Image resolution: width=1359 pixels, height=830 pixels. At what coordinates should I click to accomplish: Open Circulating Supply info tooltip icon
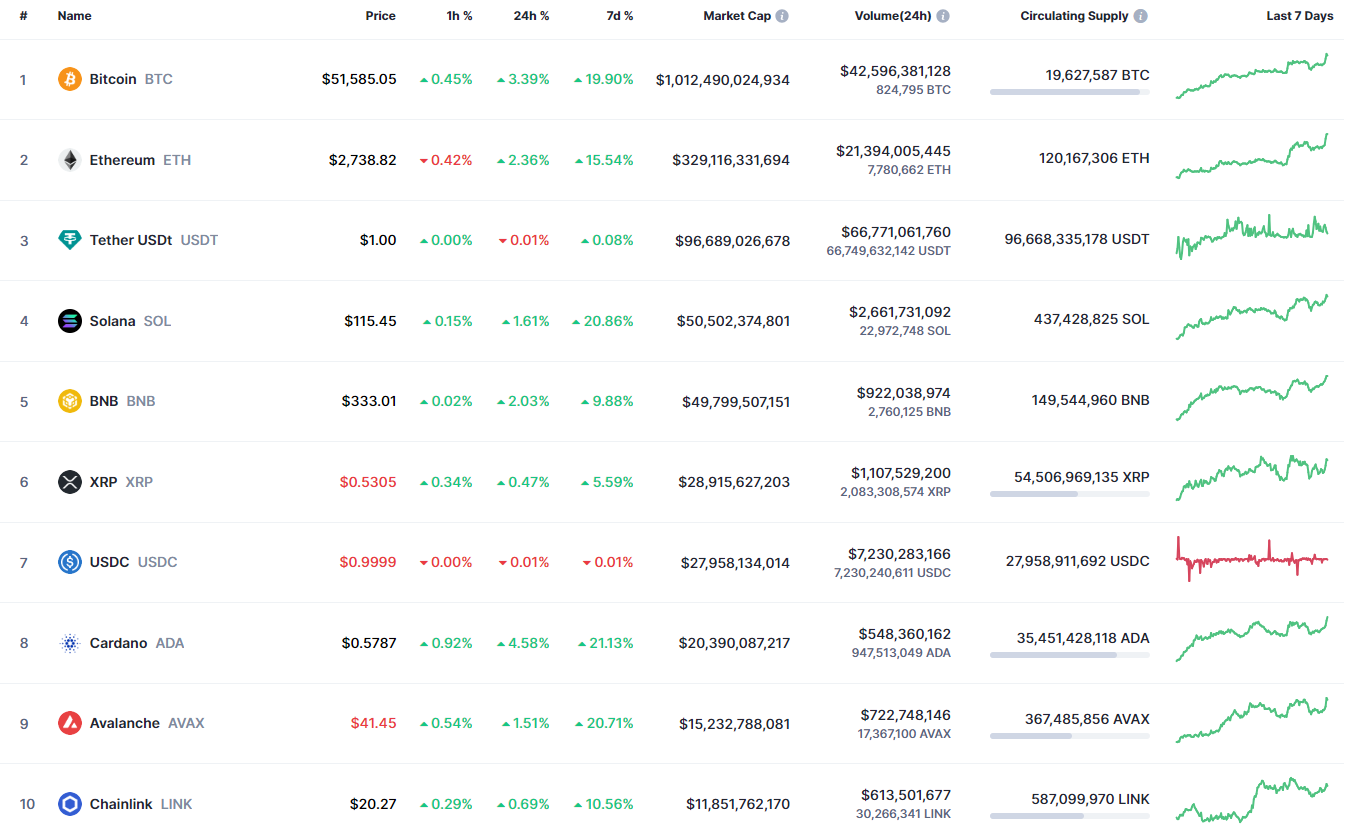pos(1141,16)
